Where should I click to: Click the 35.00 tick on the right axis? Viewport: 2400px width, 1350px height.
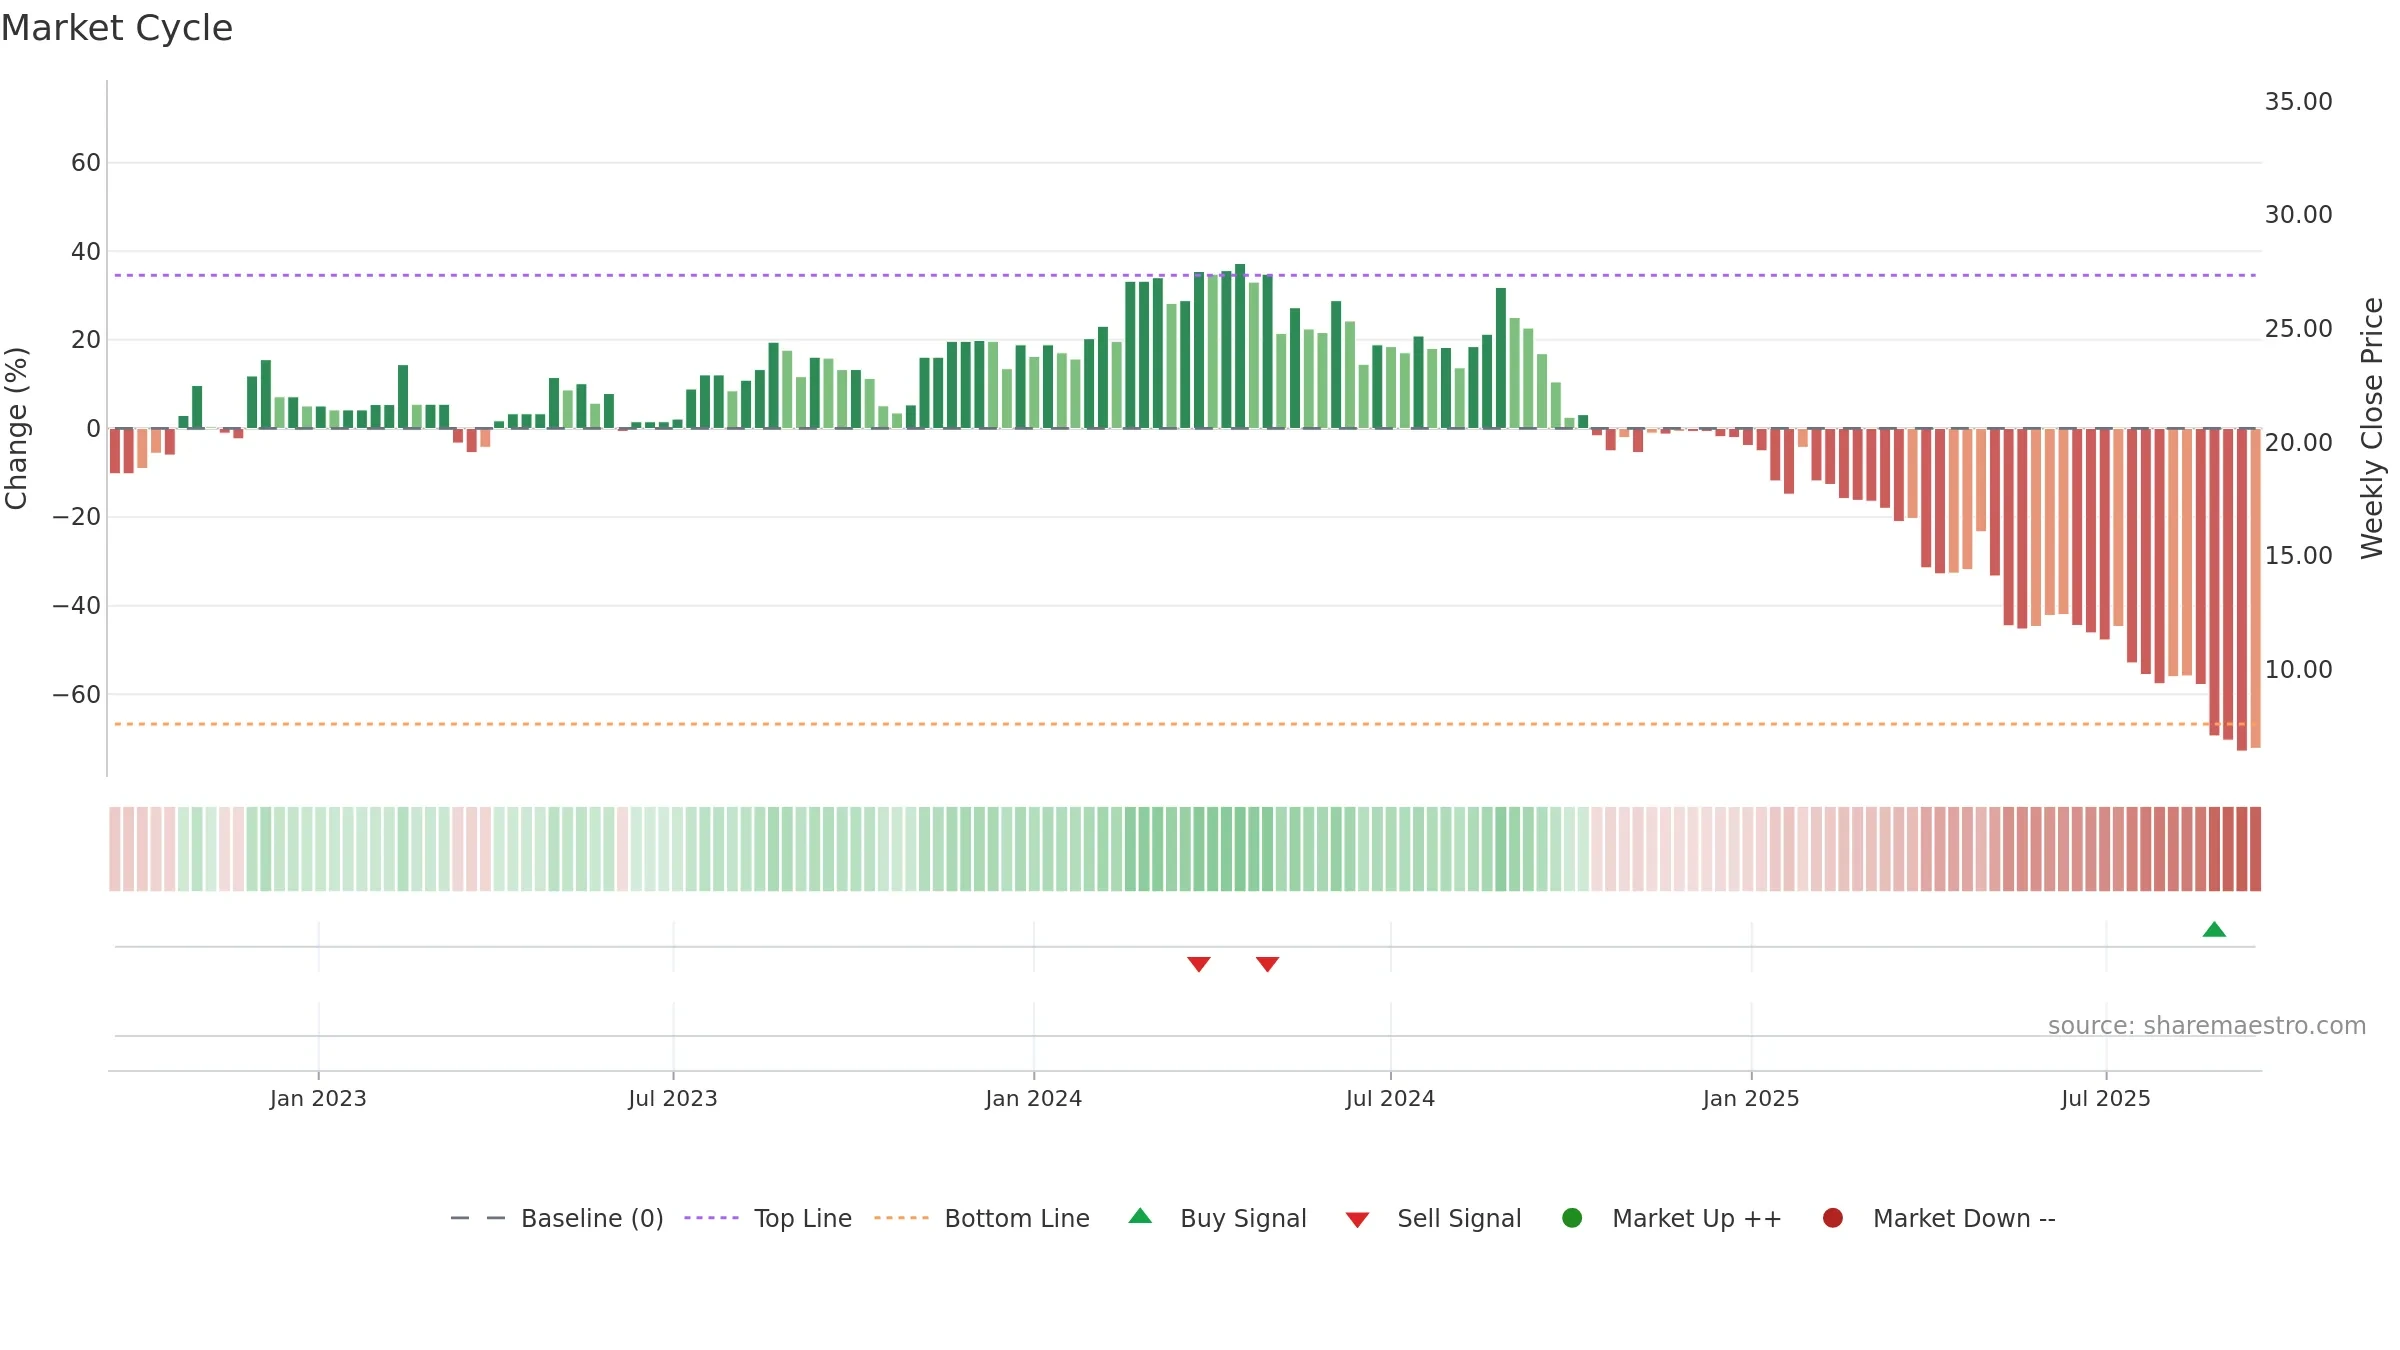click(2298, 102)
